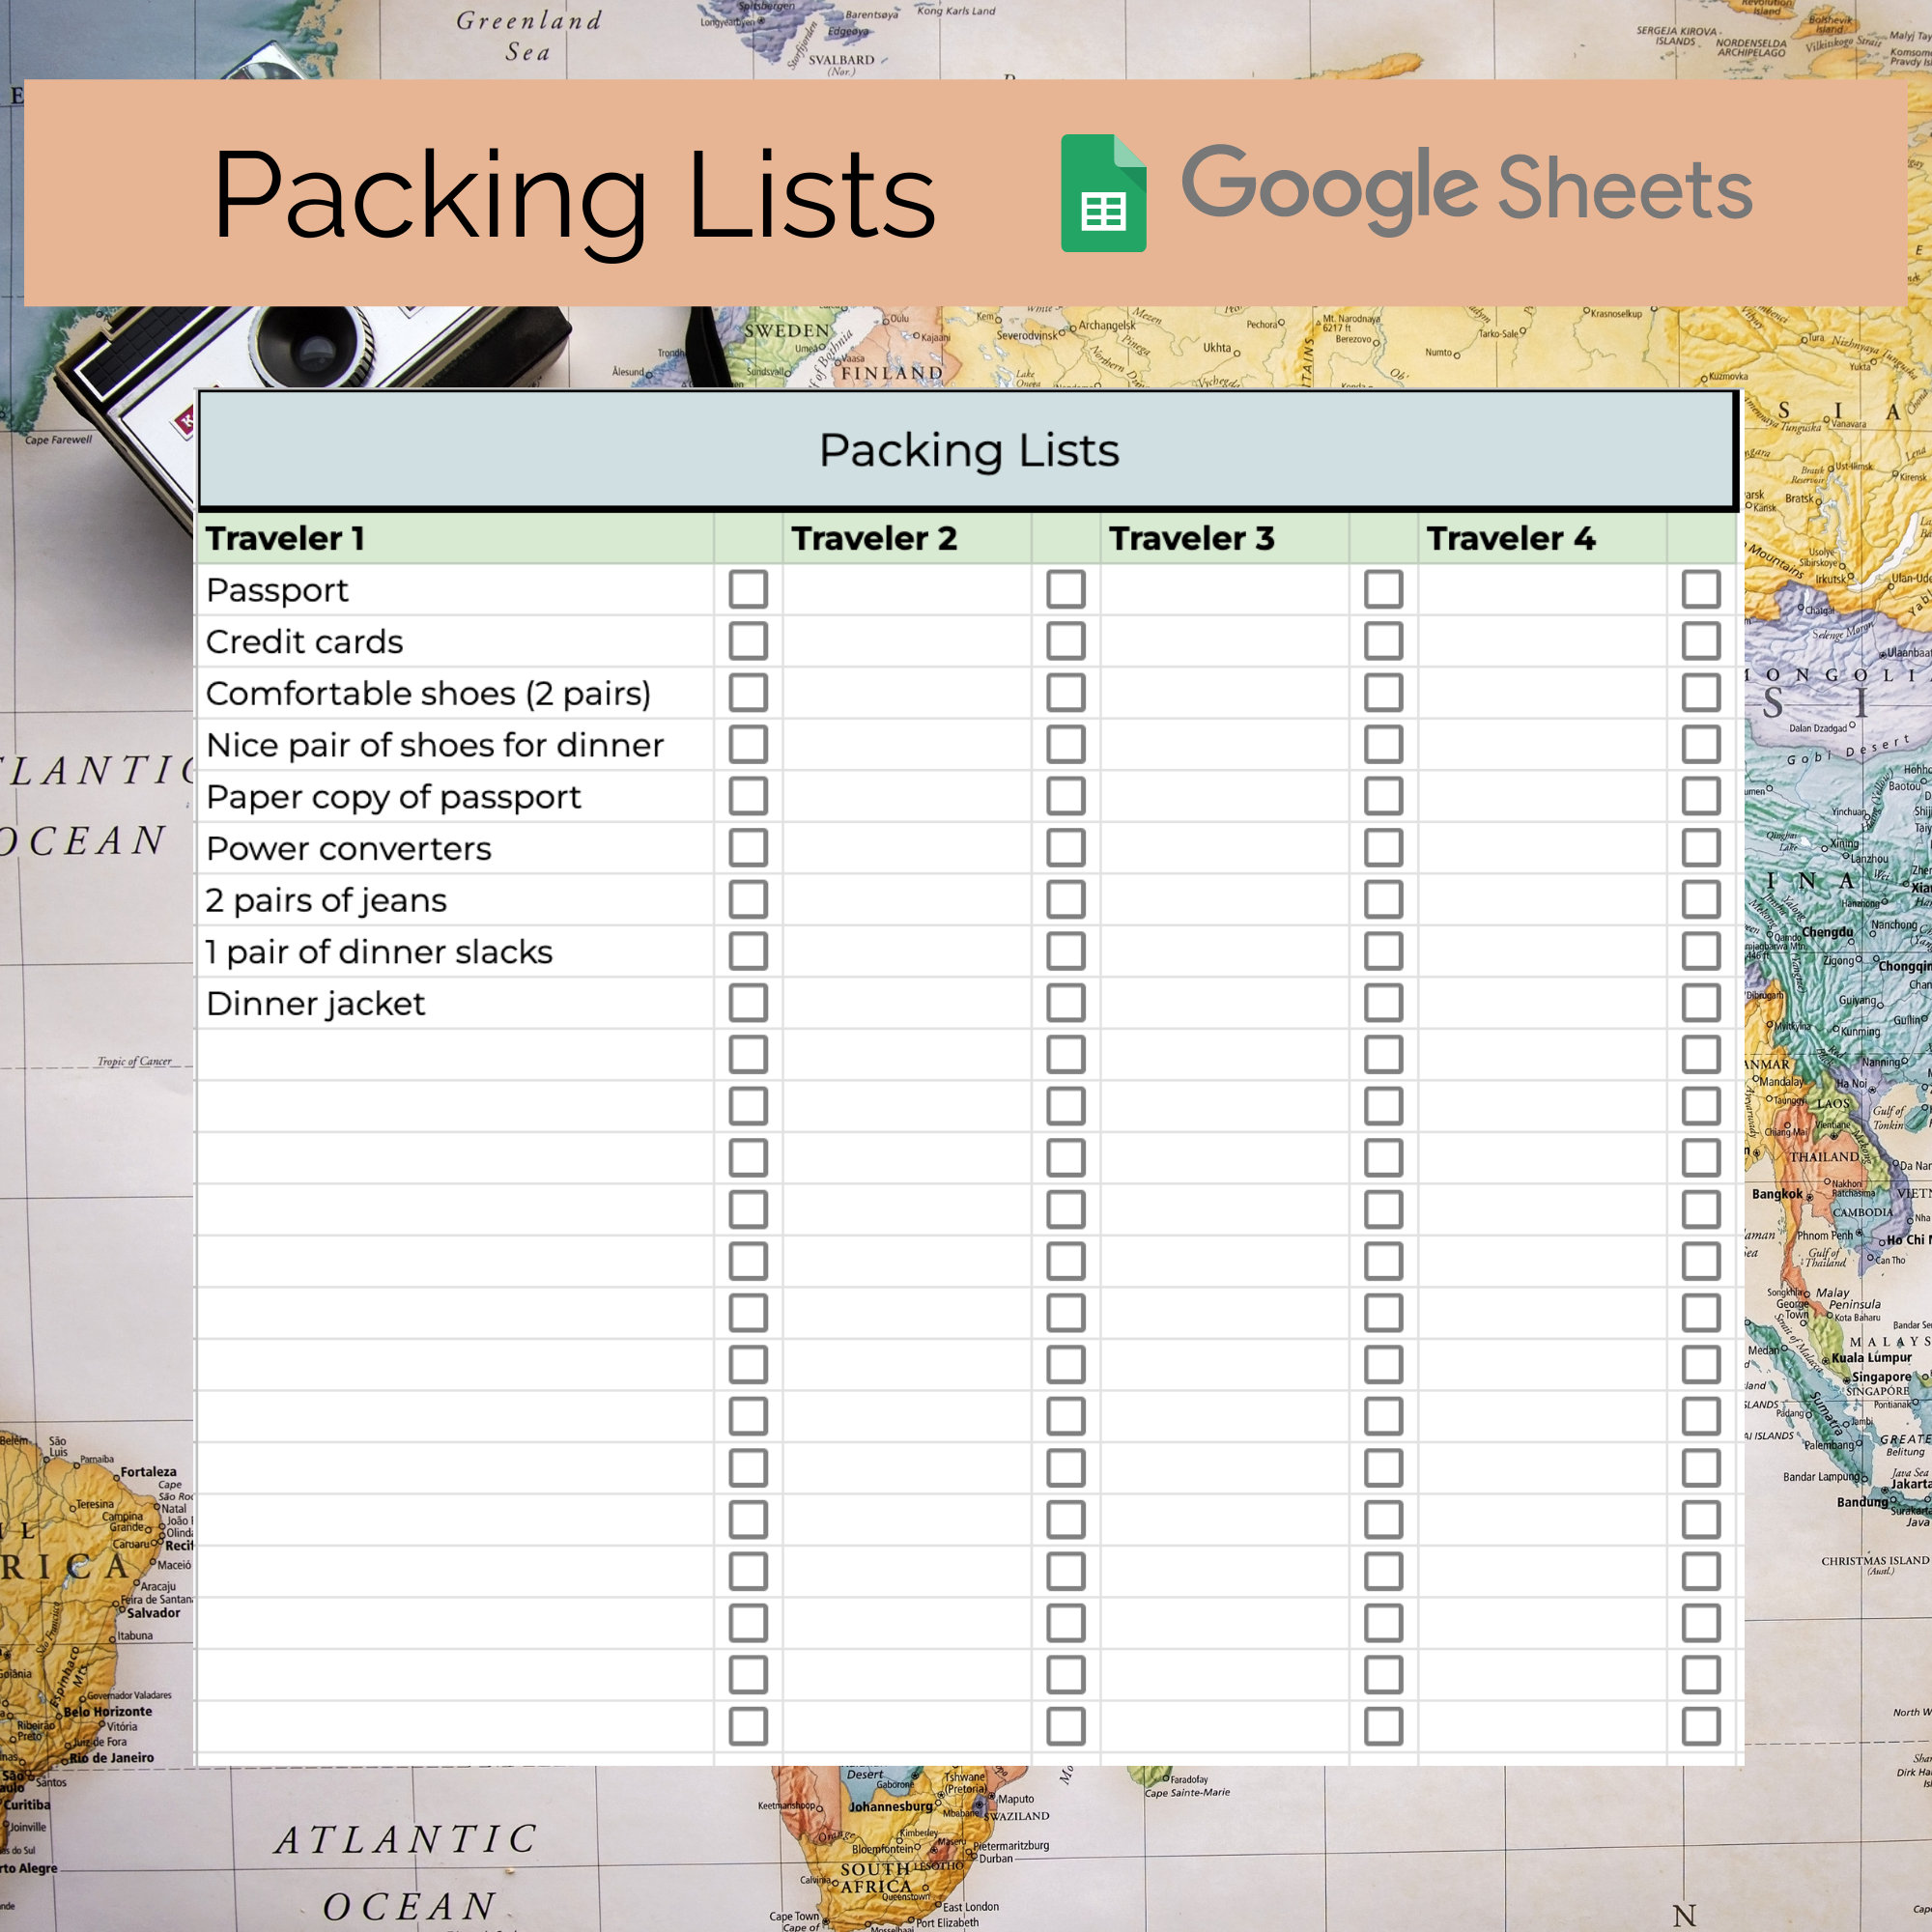Check Comfortable shoes box for Traveler 3
The height and width of the screenshot is (1932, 1932).
pyautogui.click(x=1385, y=693)
